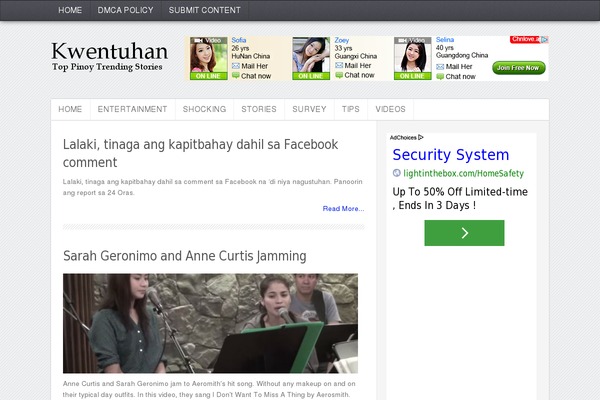The image size is (600, 400).
Task: Open article about Lalaki and Facebook comment
Action: [x=201, y=153]
